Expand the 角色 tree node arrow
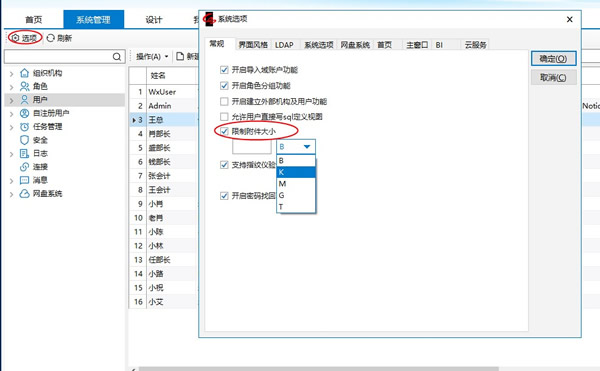This screenshot has height=371, width=600. coord(11,87)
